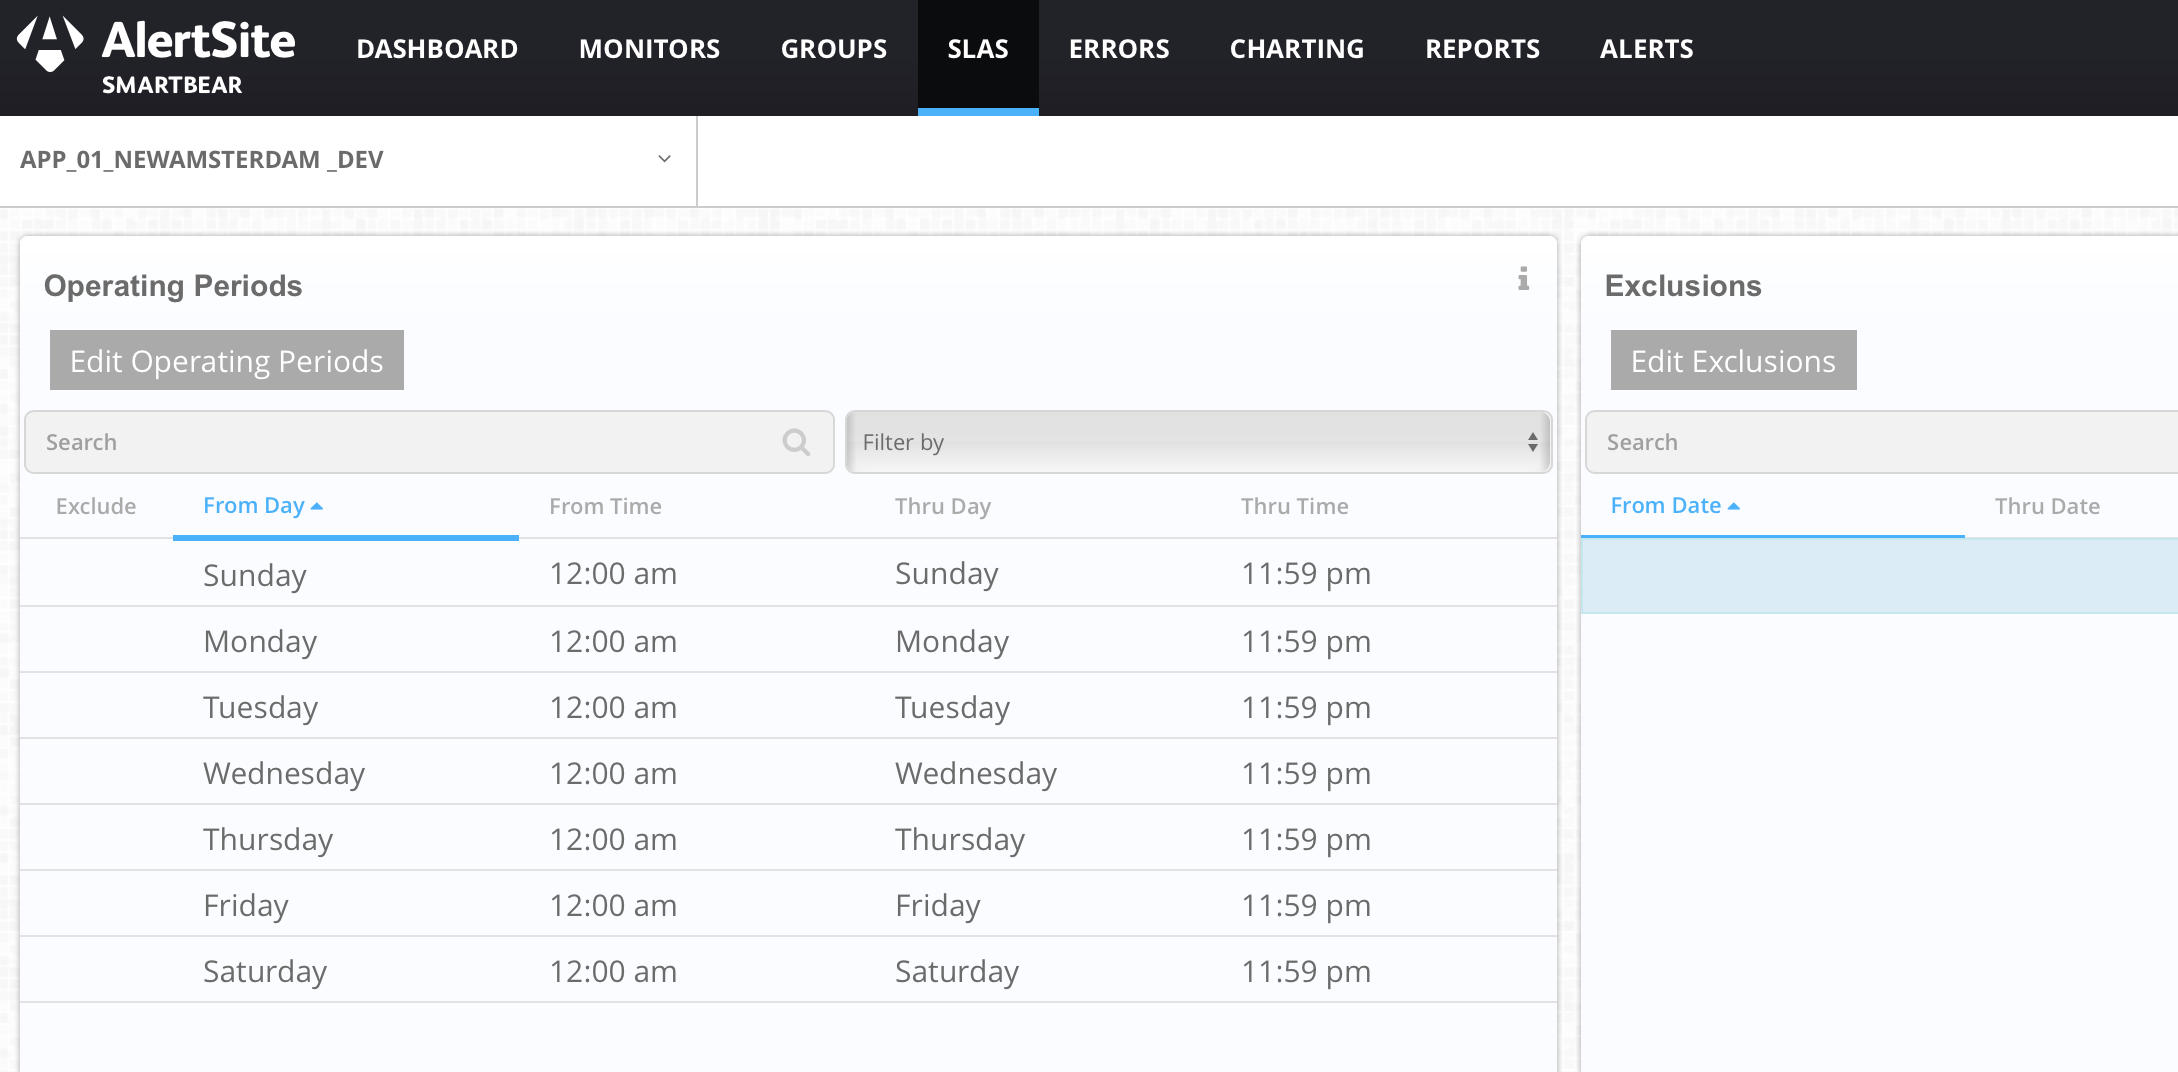Viewport: 2178px width, 1072px height.
Task: Click Tuesday's Thru Day cell
Action: [x=952, y=707]
